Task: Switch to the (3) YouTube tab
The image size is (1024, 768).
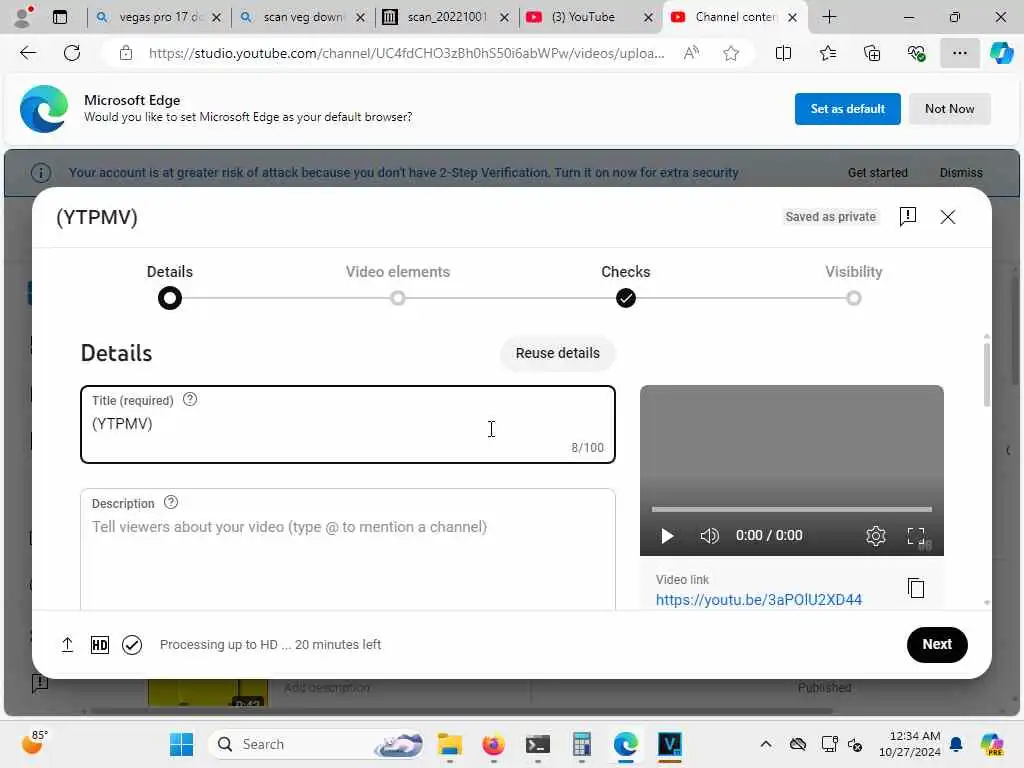Action: 583,17
